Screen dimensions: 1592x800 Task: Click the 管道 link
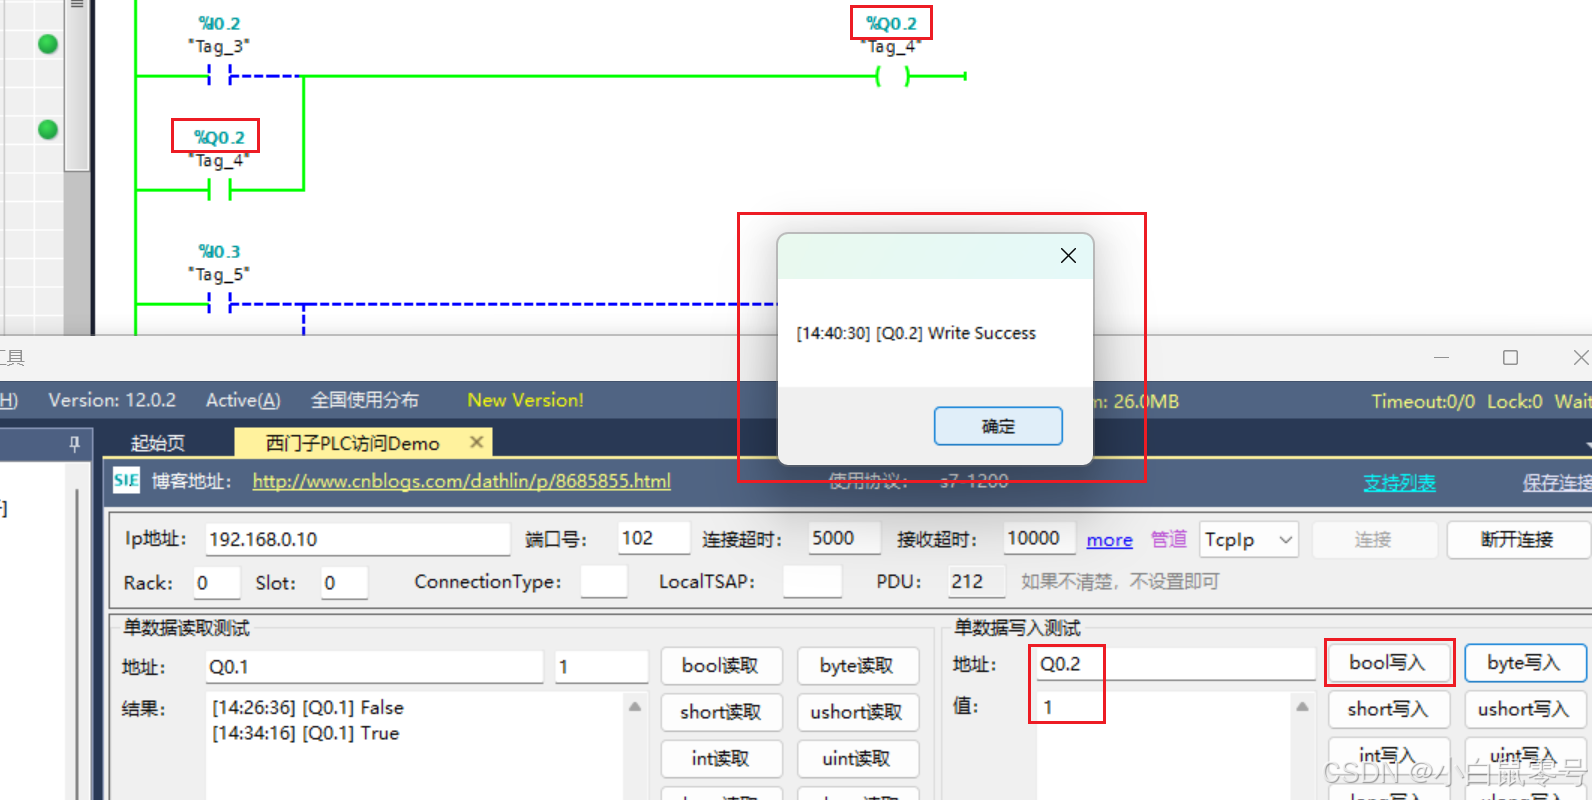(x=1168, y=539)
